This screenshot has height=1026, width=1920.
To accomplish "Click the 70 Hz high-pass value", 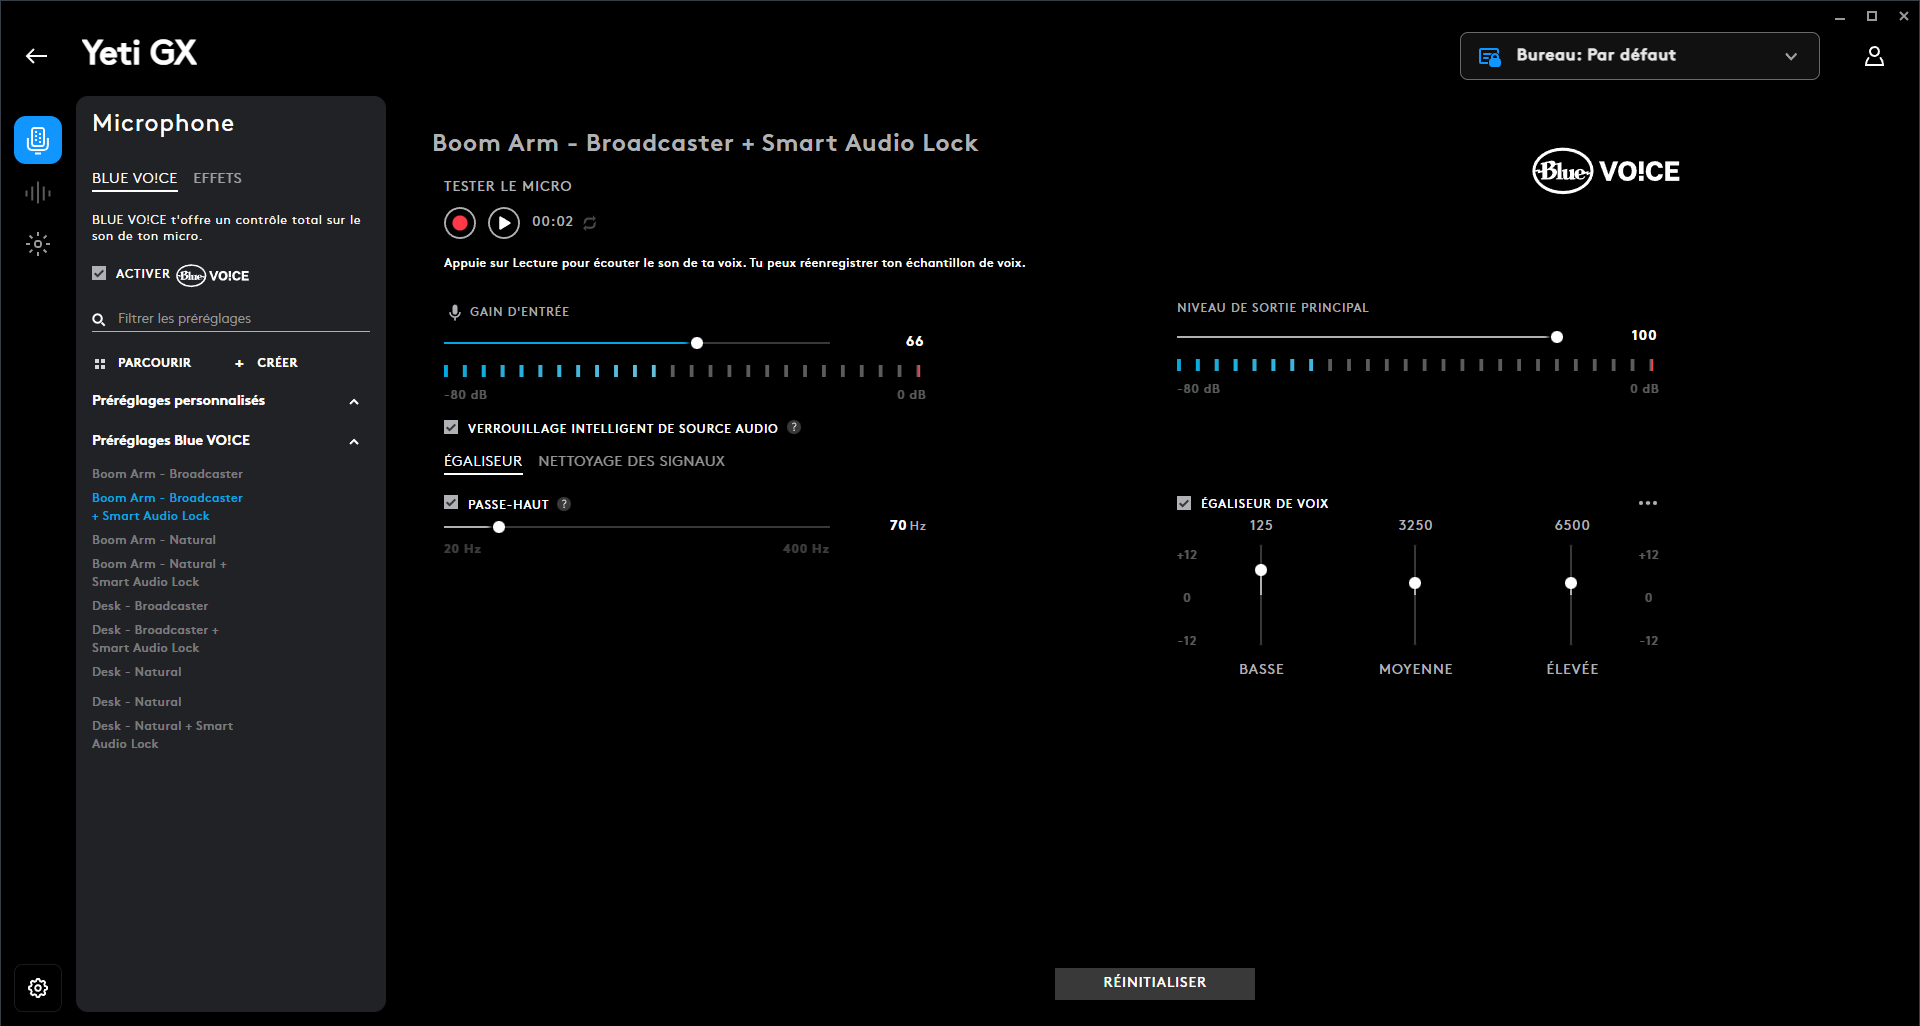I will pos(907,525).
